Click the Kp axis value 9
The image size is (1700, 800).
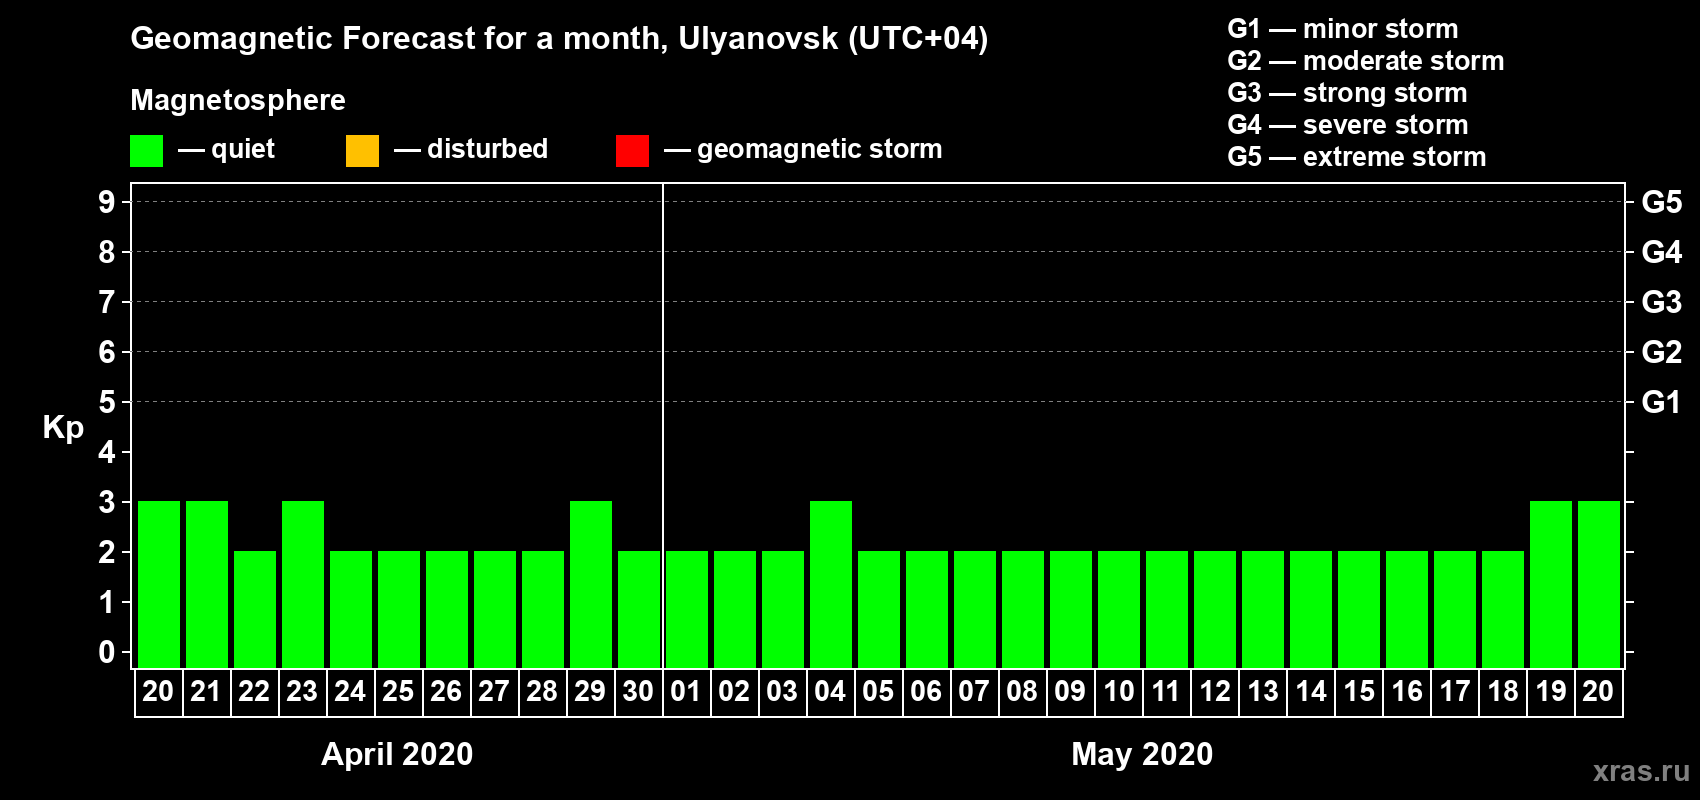point(107,202)
